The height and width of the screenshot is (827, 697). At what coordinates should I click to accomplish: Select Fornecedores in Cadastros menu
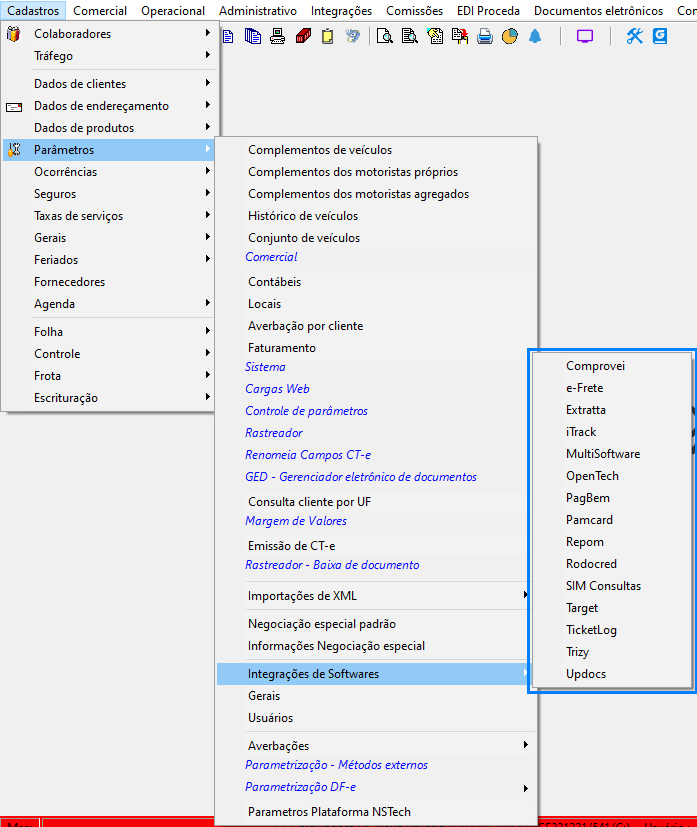point(110,282)
